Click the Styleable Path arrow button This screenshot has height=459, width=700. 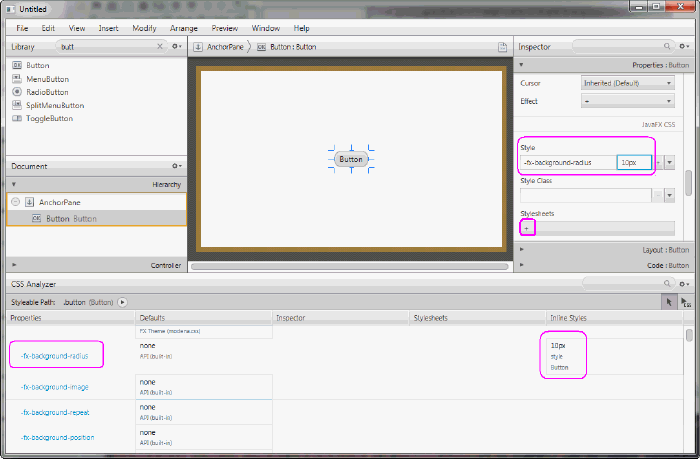coord(122,302)
